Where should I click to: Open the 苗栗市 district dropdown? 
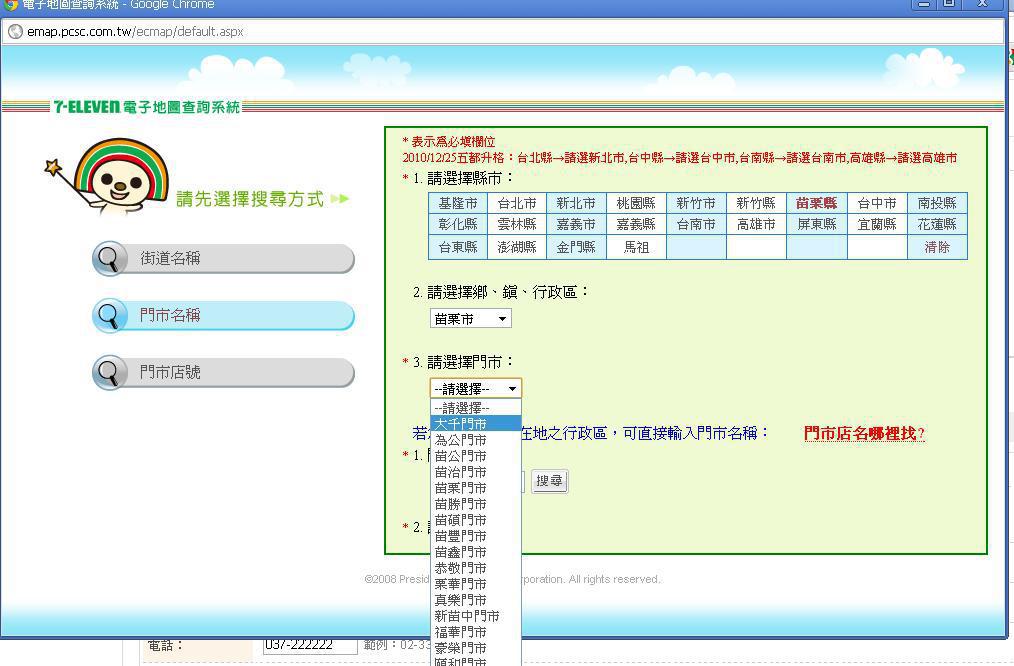click(x=471, y=319)
